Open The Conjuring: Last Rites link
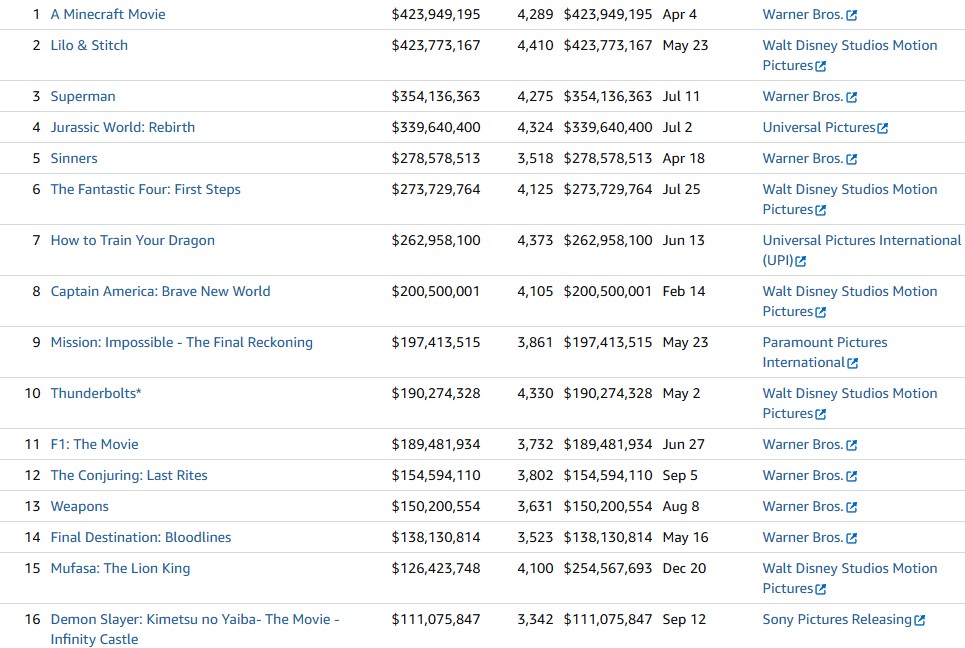The width and height of the screenshot is (965, 648). [129, 475]
